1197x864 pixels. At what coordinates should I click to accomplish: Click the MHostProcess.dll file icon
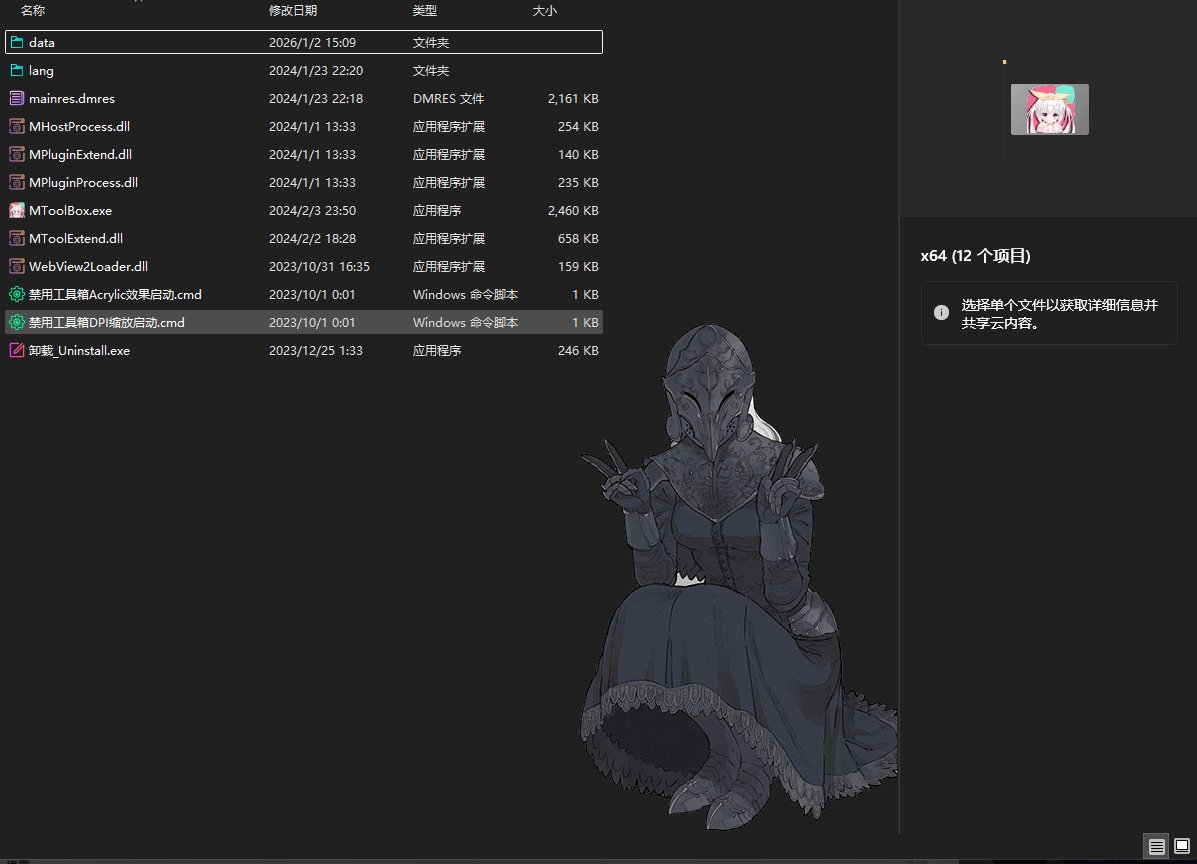tap(17, 127)
